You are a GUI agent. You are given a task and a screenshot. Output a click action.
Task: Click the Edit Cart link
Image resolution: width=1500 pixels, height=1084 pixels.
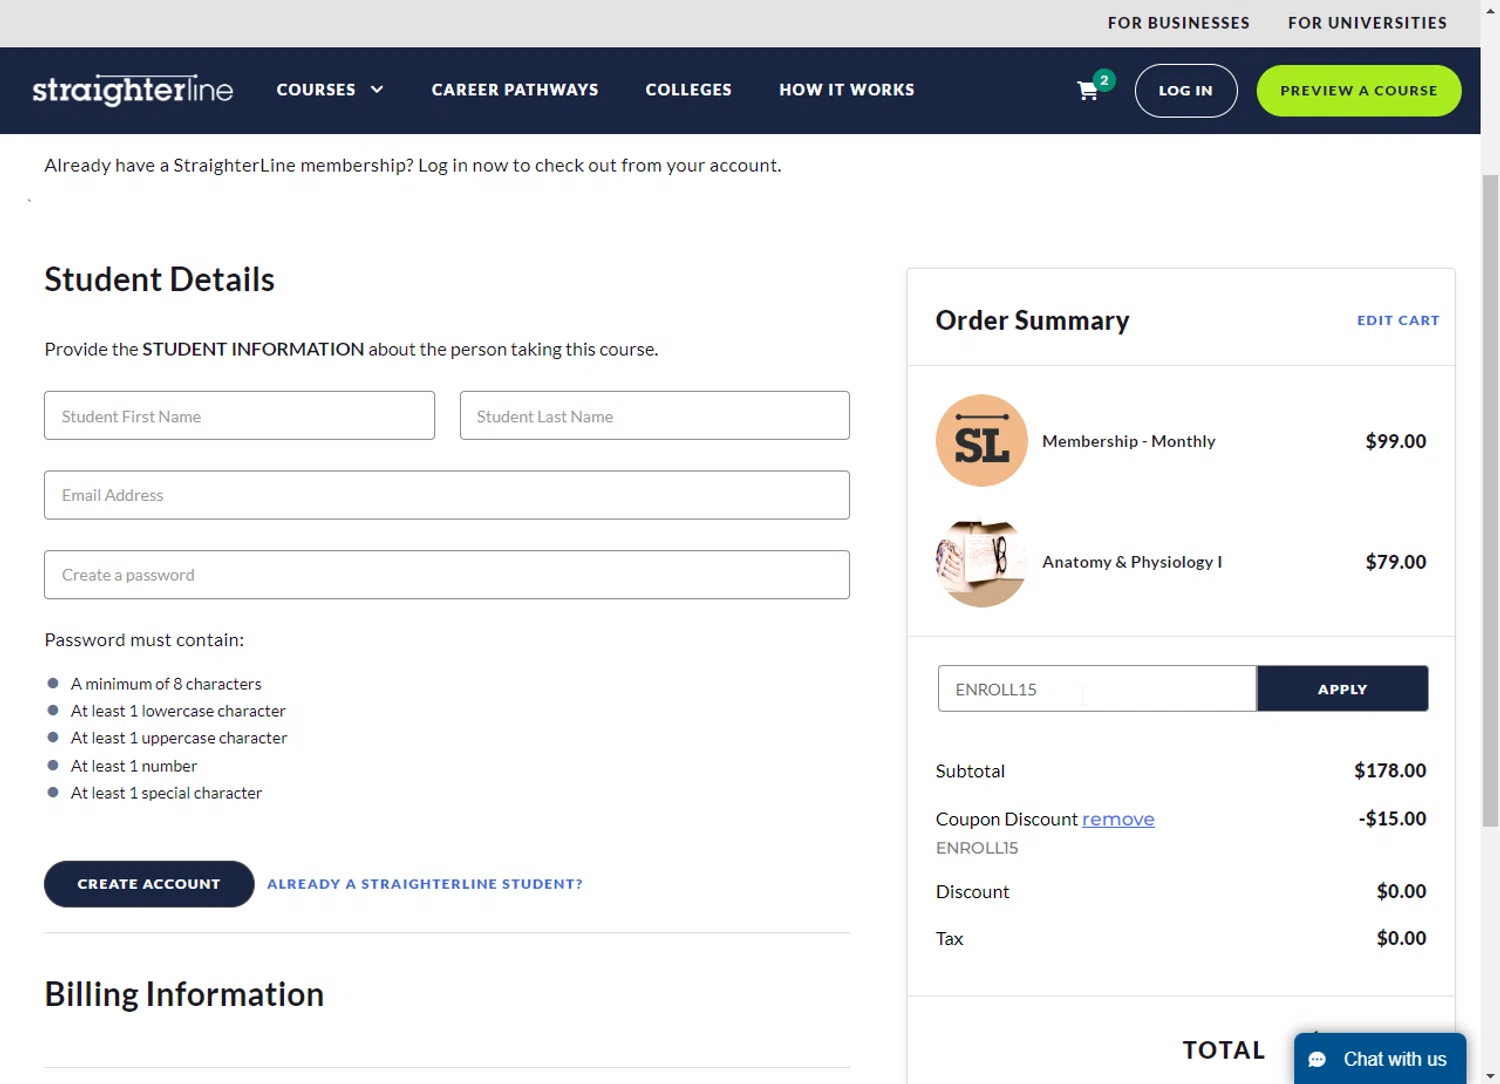pyautogui.click(x=1397, y=321)
